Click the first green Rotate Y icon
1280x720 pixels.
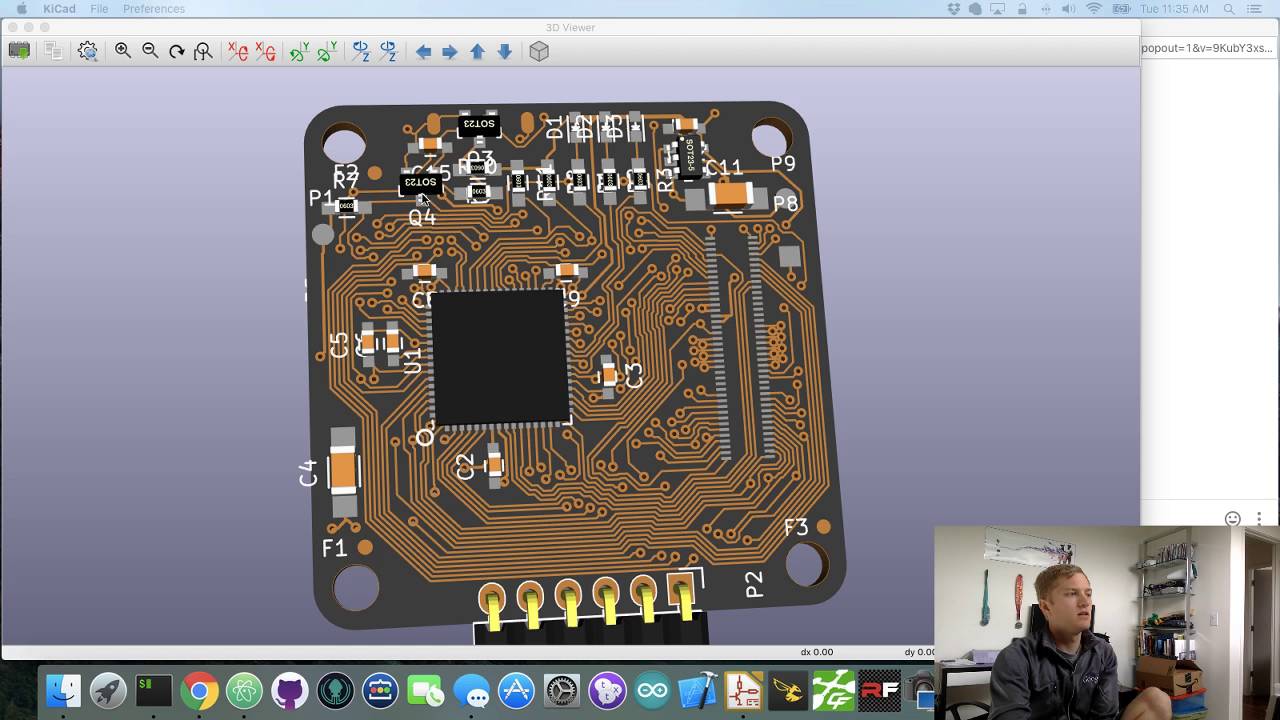point(299,51)
